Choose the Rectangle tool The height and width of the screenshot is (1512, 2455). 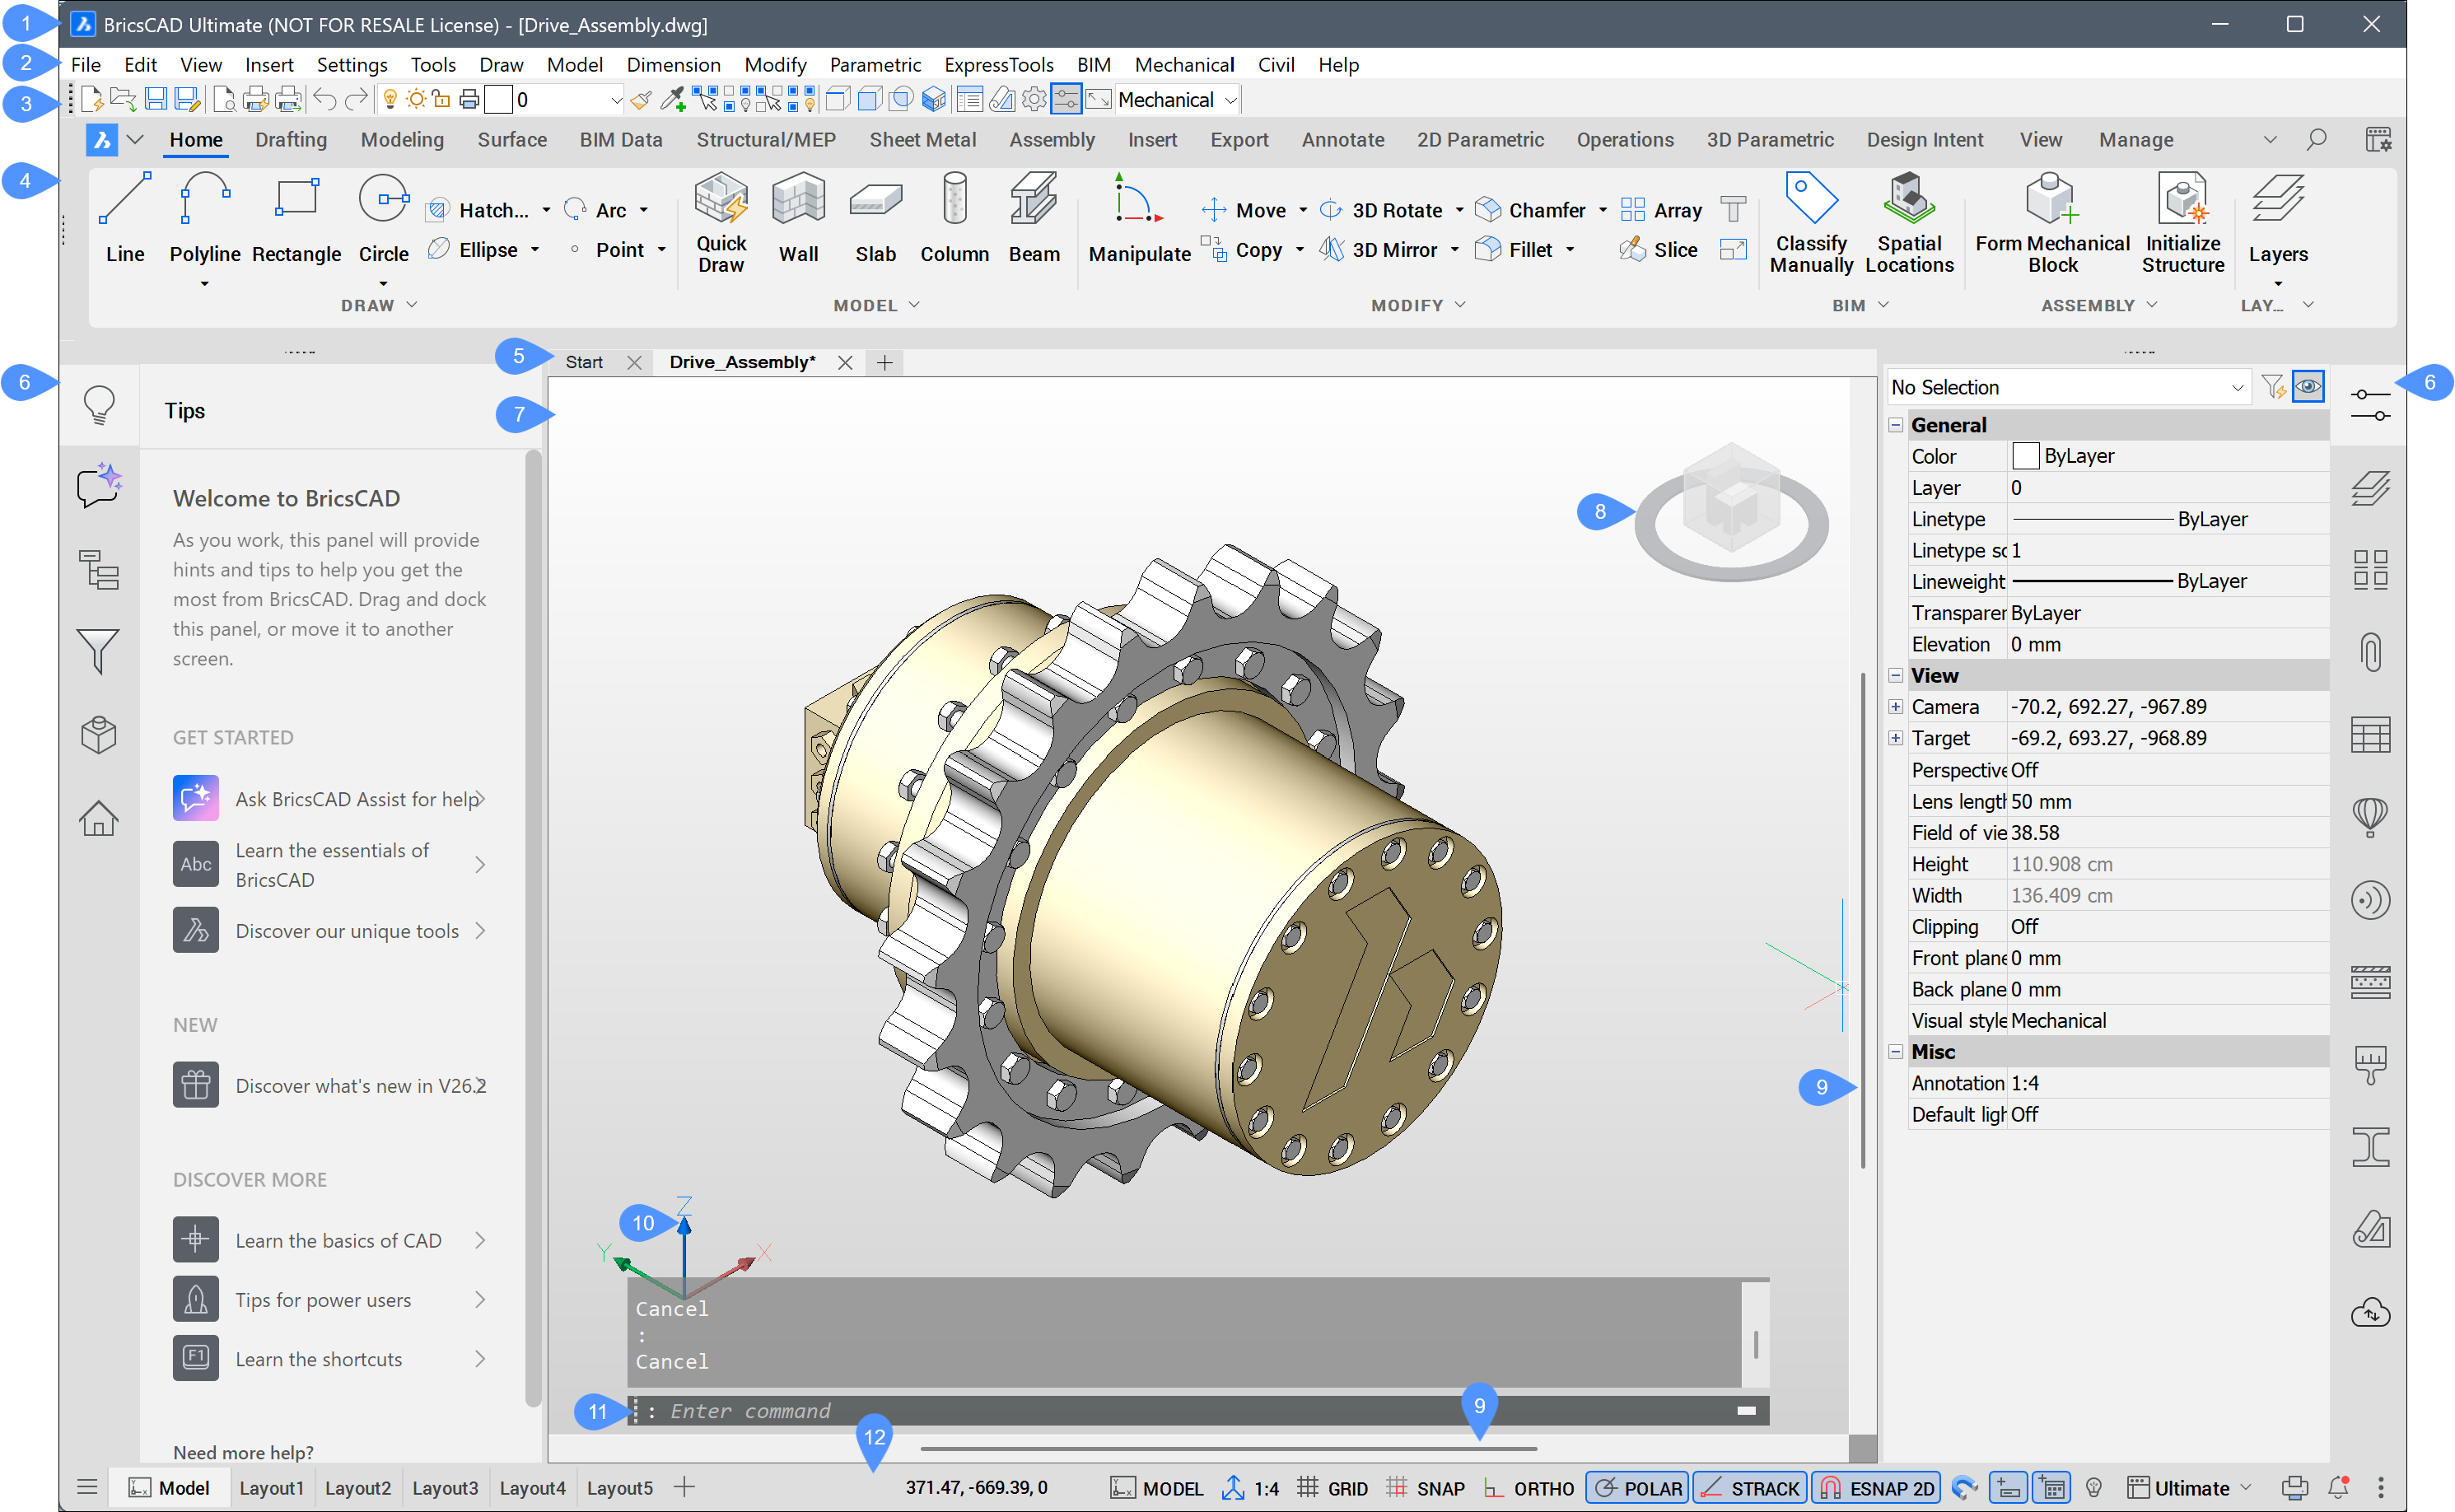296,218
